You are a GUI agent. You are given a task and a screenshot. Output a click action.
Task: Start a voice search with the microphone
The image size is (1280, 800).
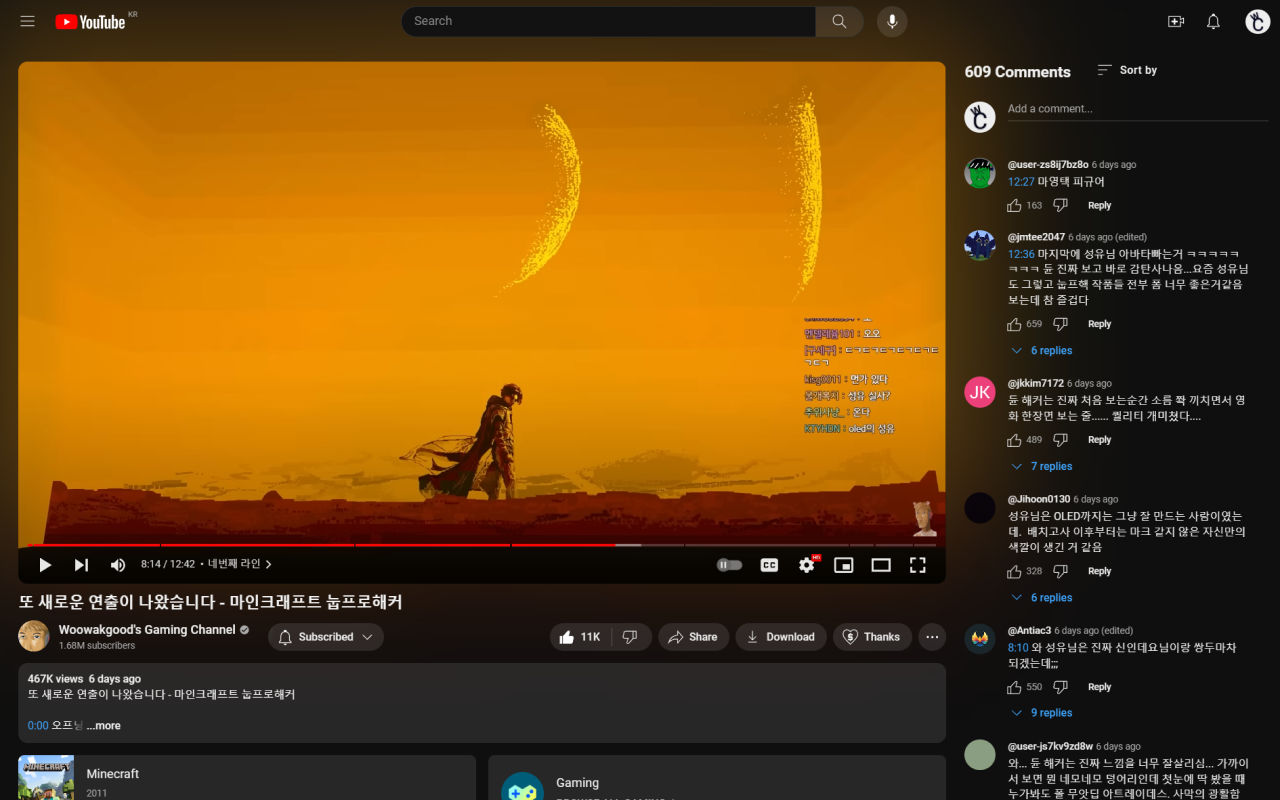tap(891, 21)
